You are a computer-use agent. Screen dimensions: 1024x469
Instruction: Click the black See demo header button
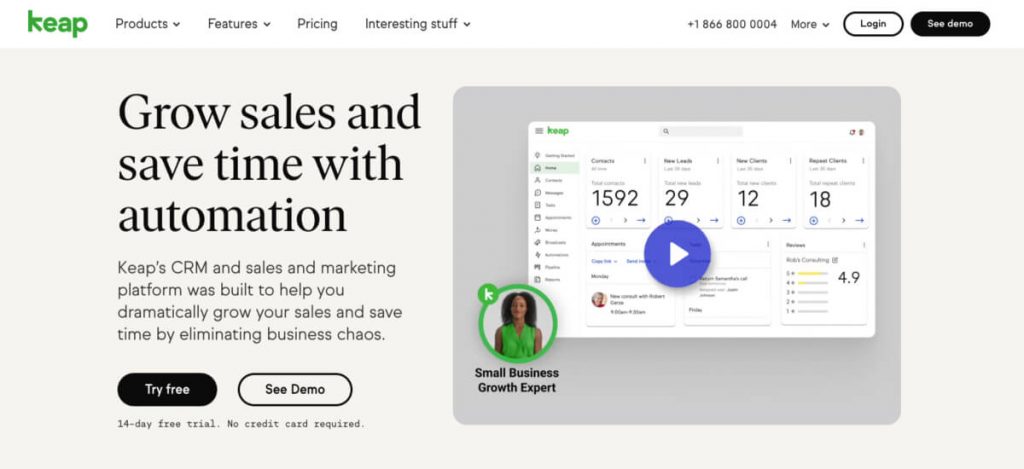(949, 24)
